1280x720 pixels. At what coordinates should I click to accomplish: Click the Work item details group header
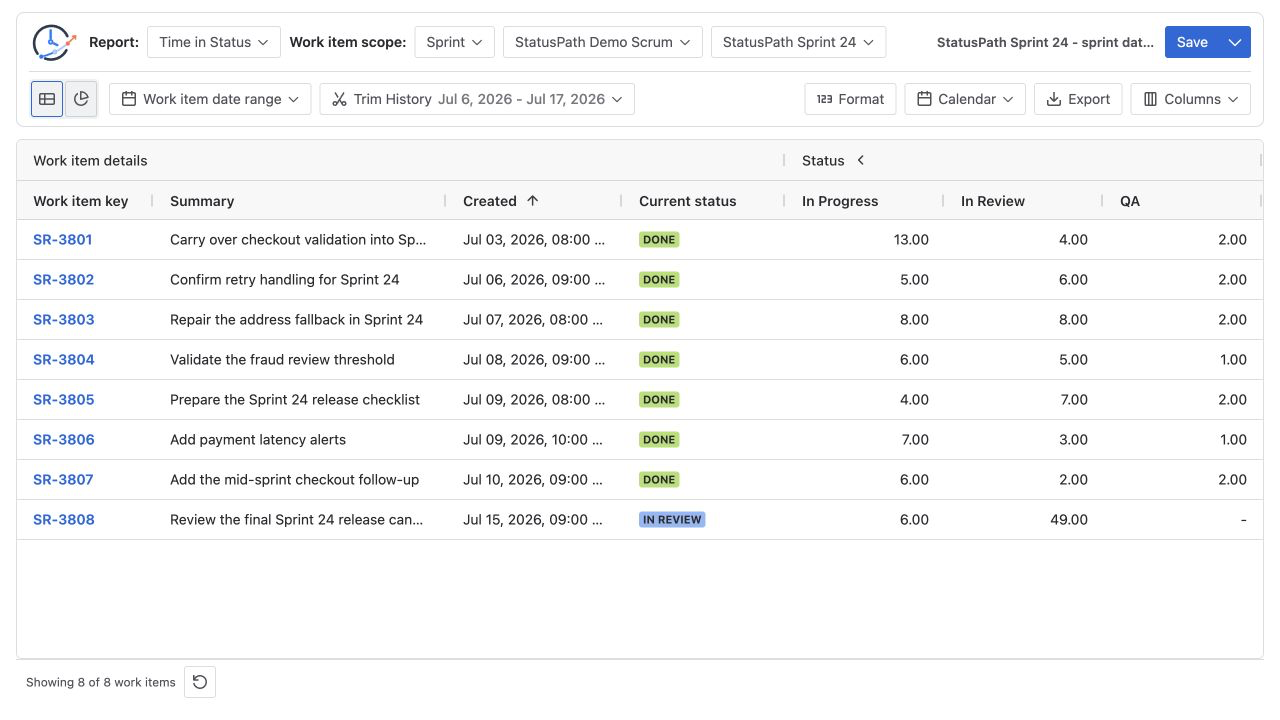[x=90, y=160]
